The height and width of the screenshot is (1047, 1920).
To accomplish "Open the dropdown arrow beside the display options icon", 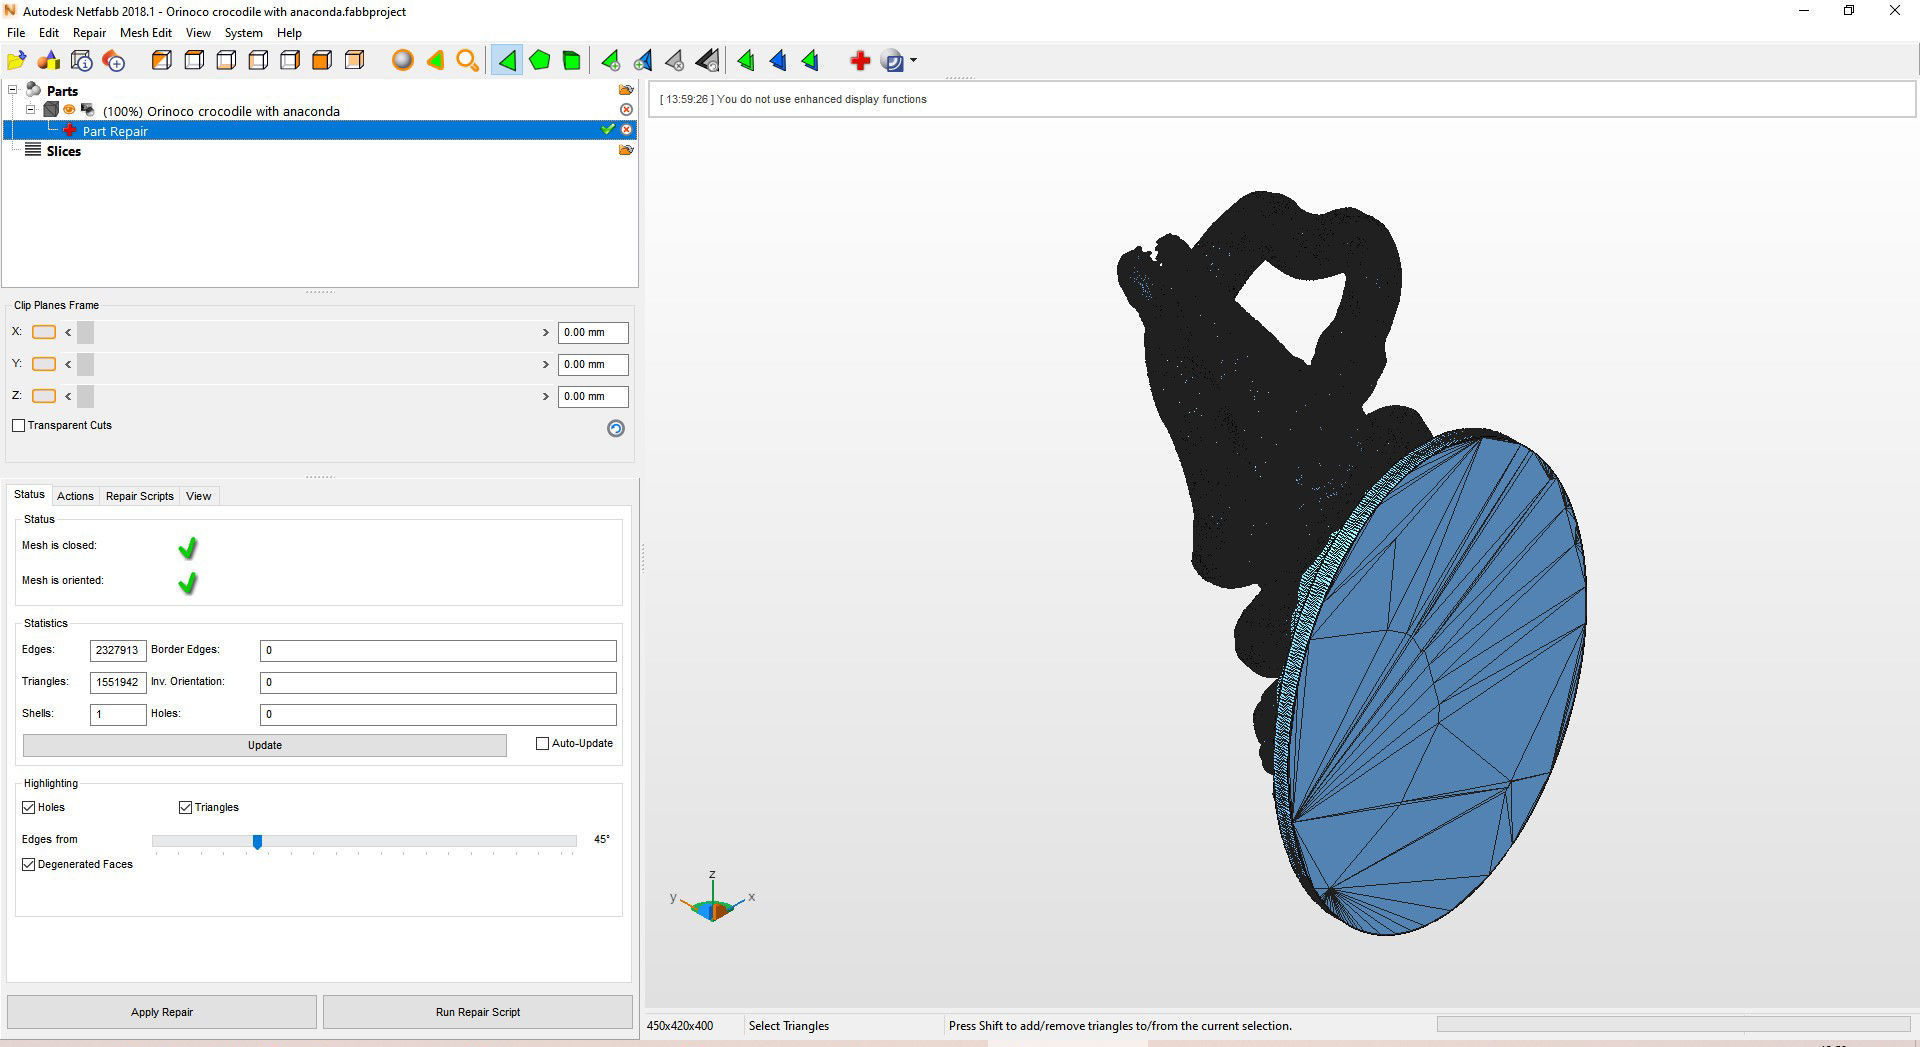I will [914, 61].
